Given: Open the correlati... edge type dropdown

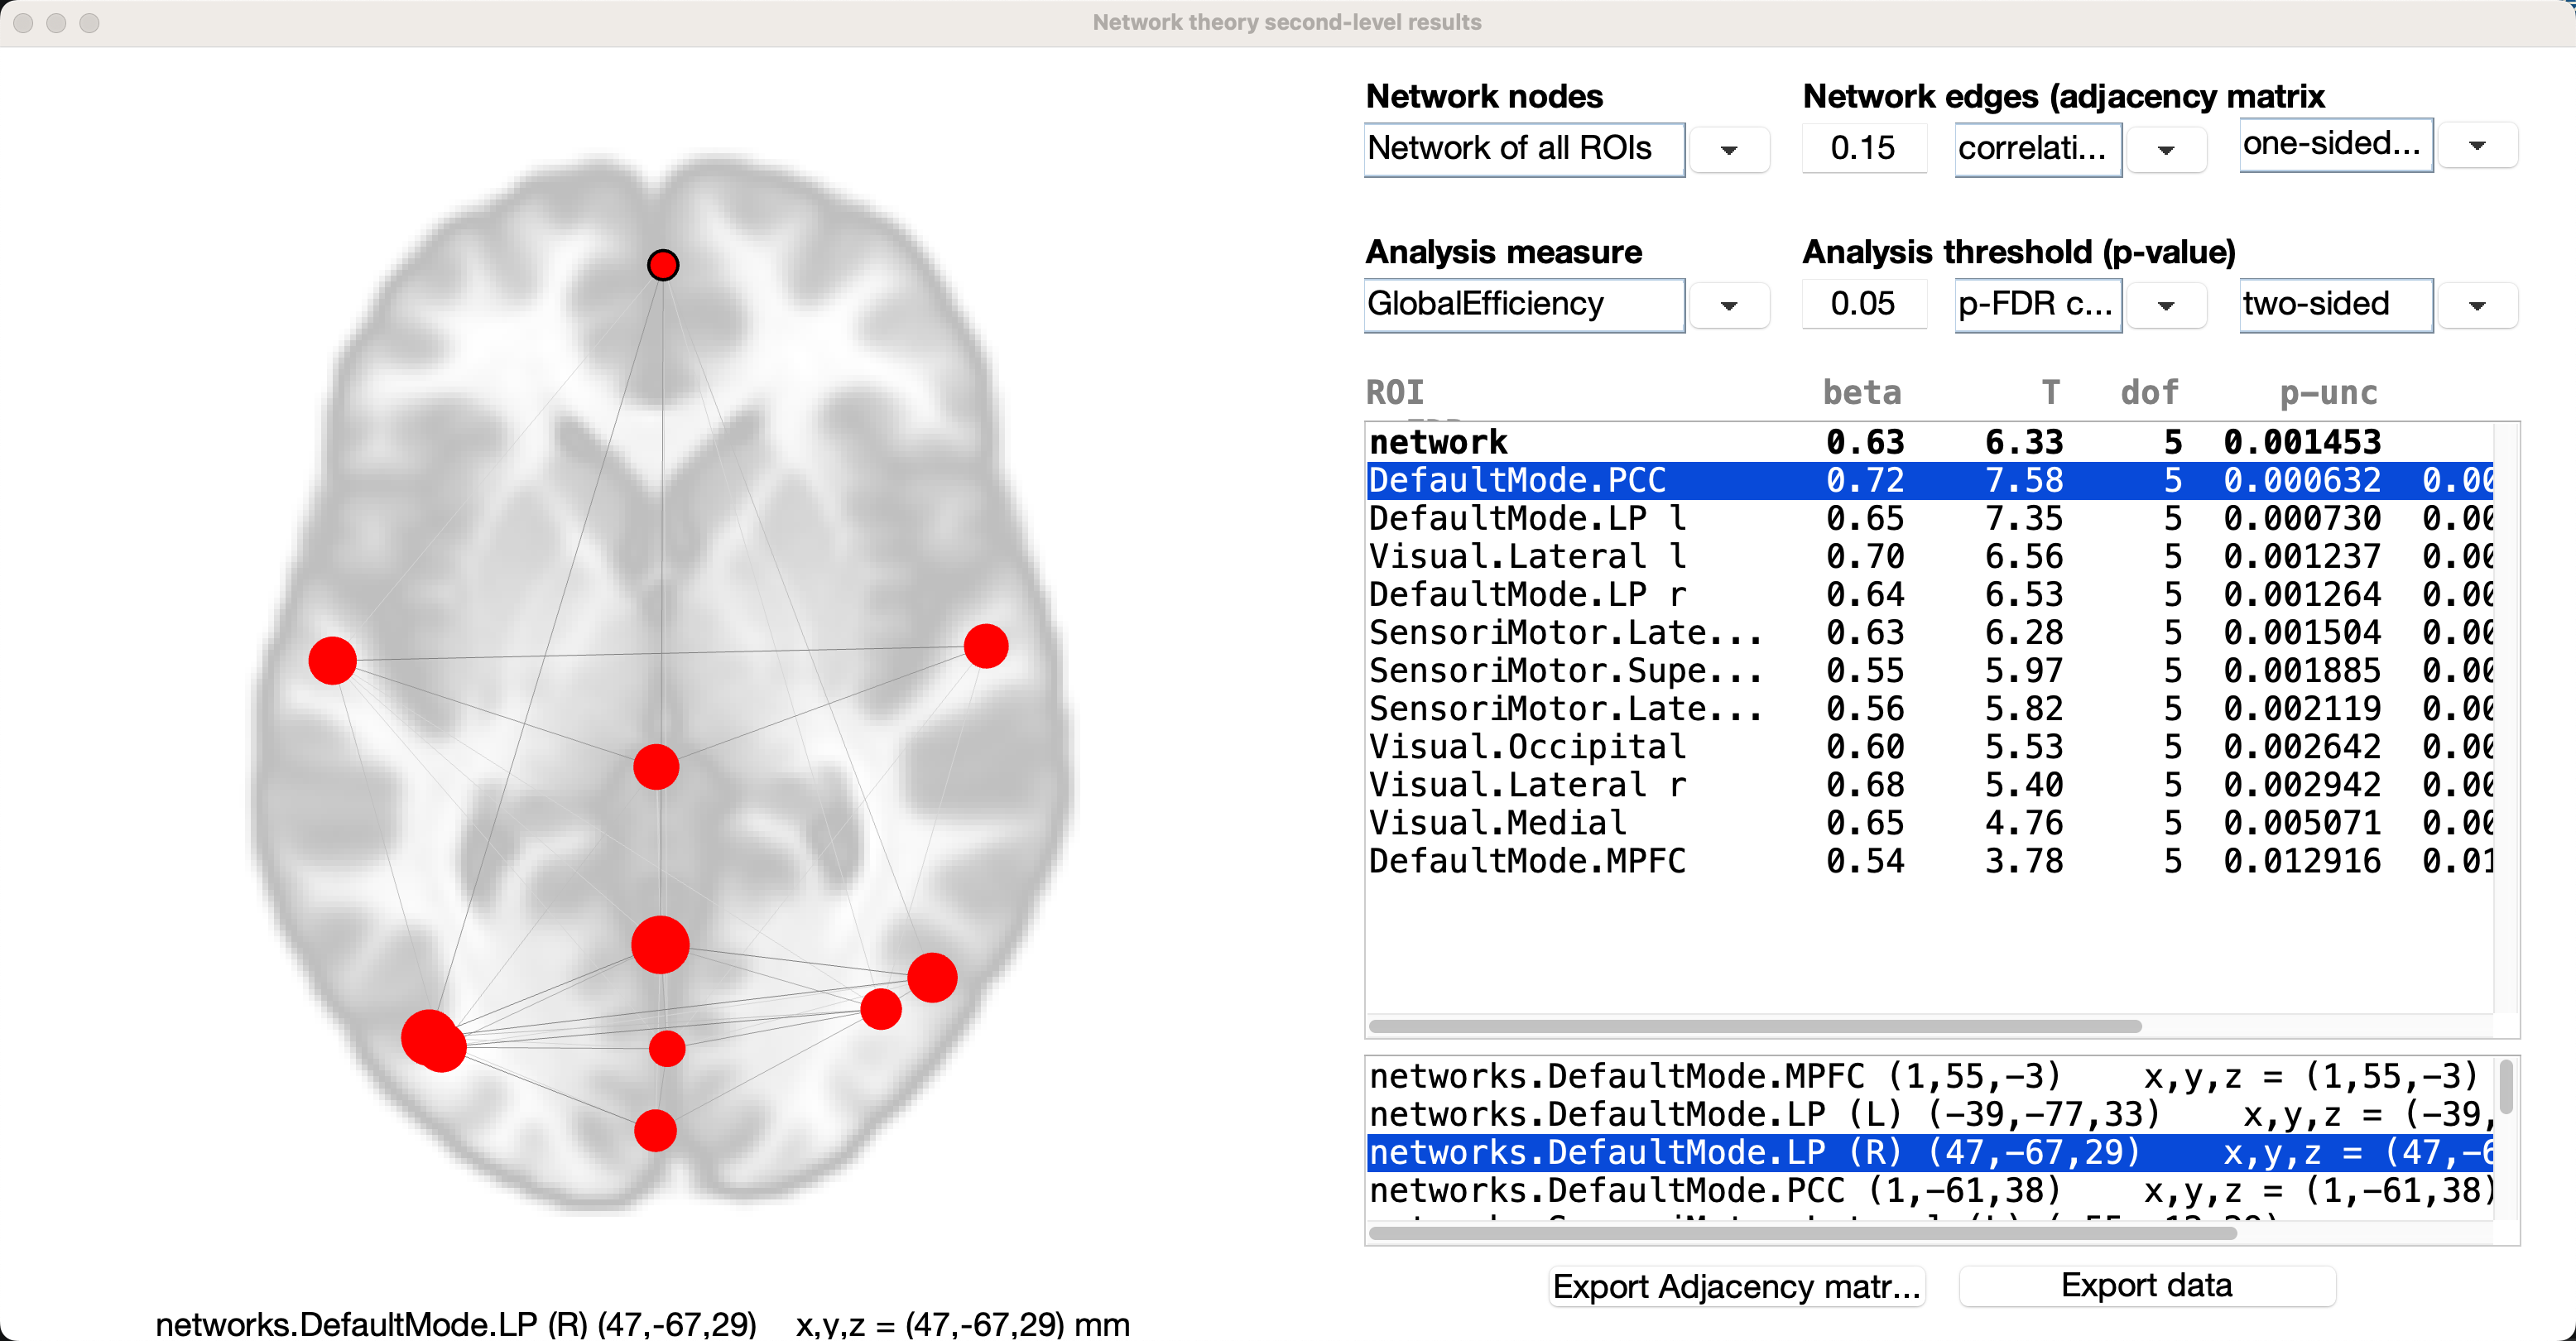Looking at the screenshot, I should (x=2166, y=150).
